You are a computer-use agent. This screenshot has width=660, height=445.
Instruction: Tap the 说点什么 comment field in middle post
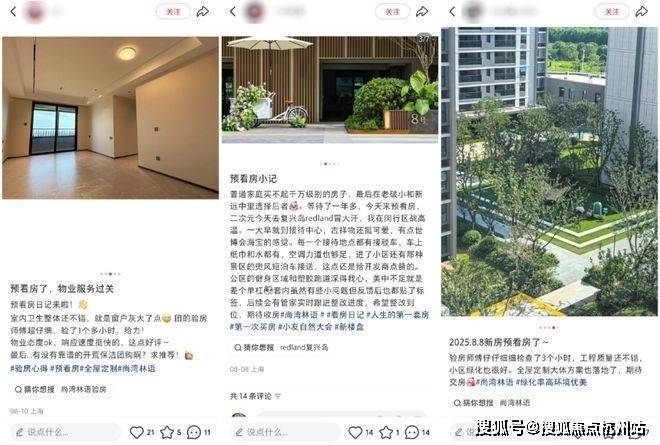point(284,432)
